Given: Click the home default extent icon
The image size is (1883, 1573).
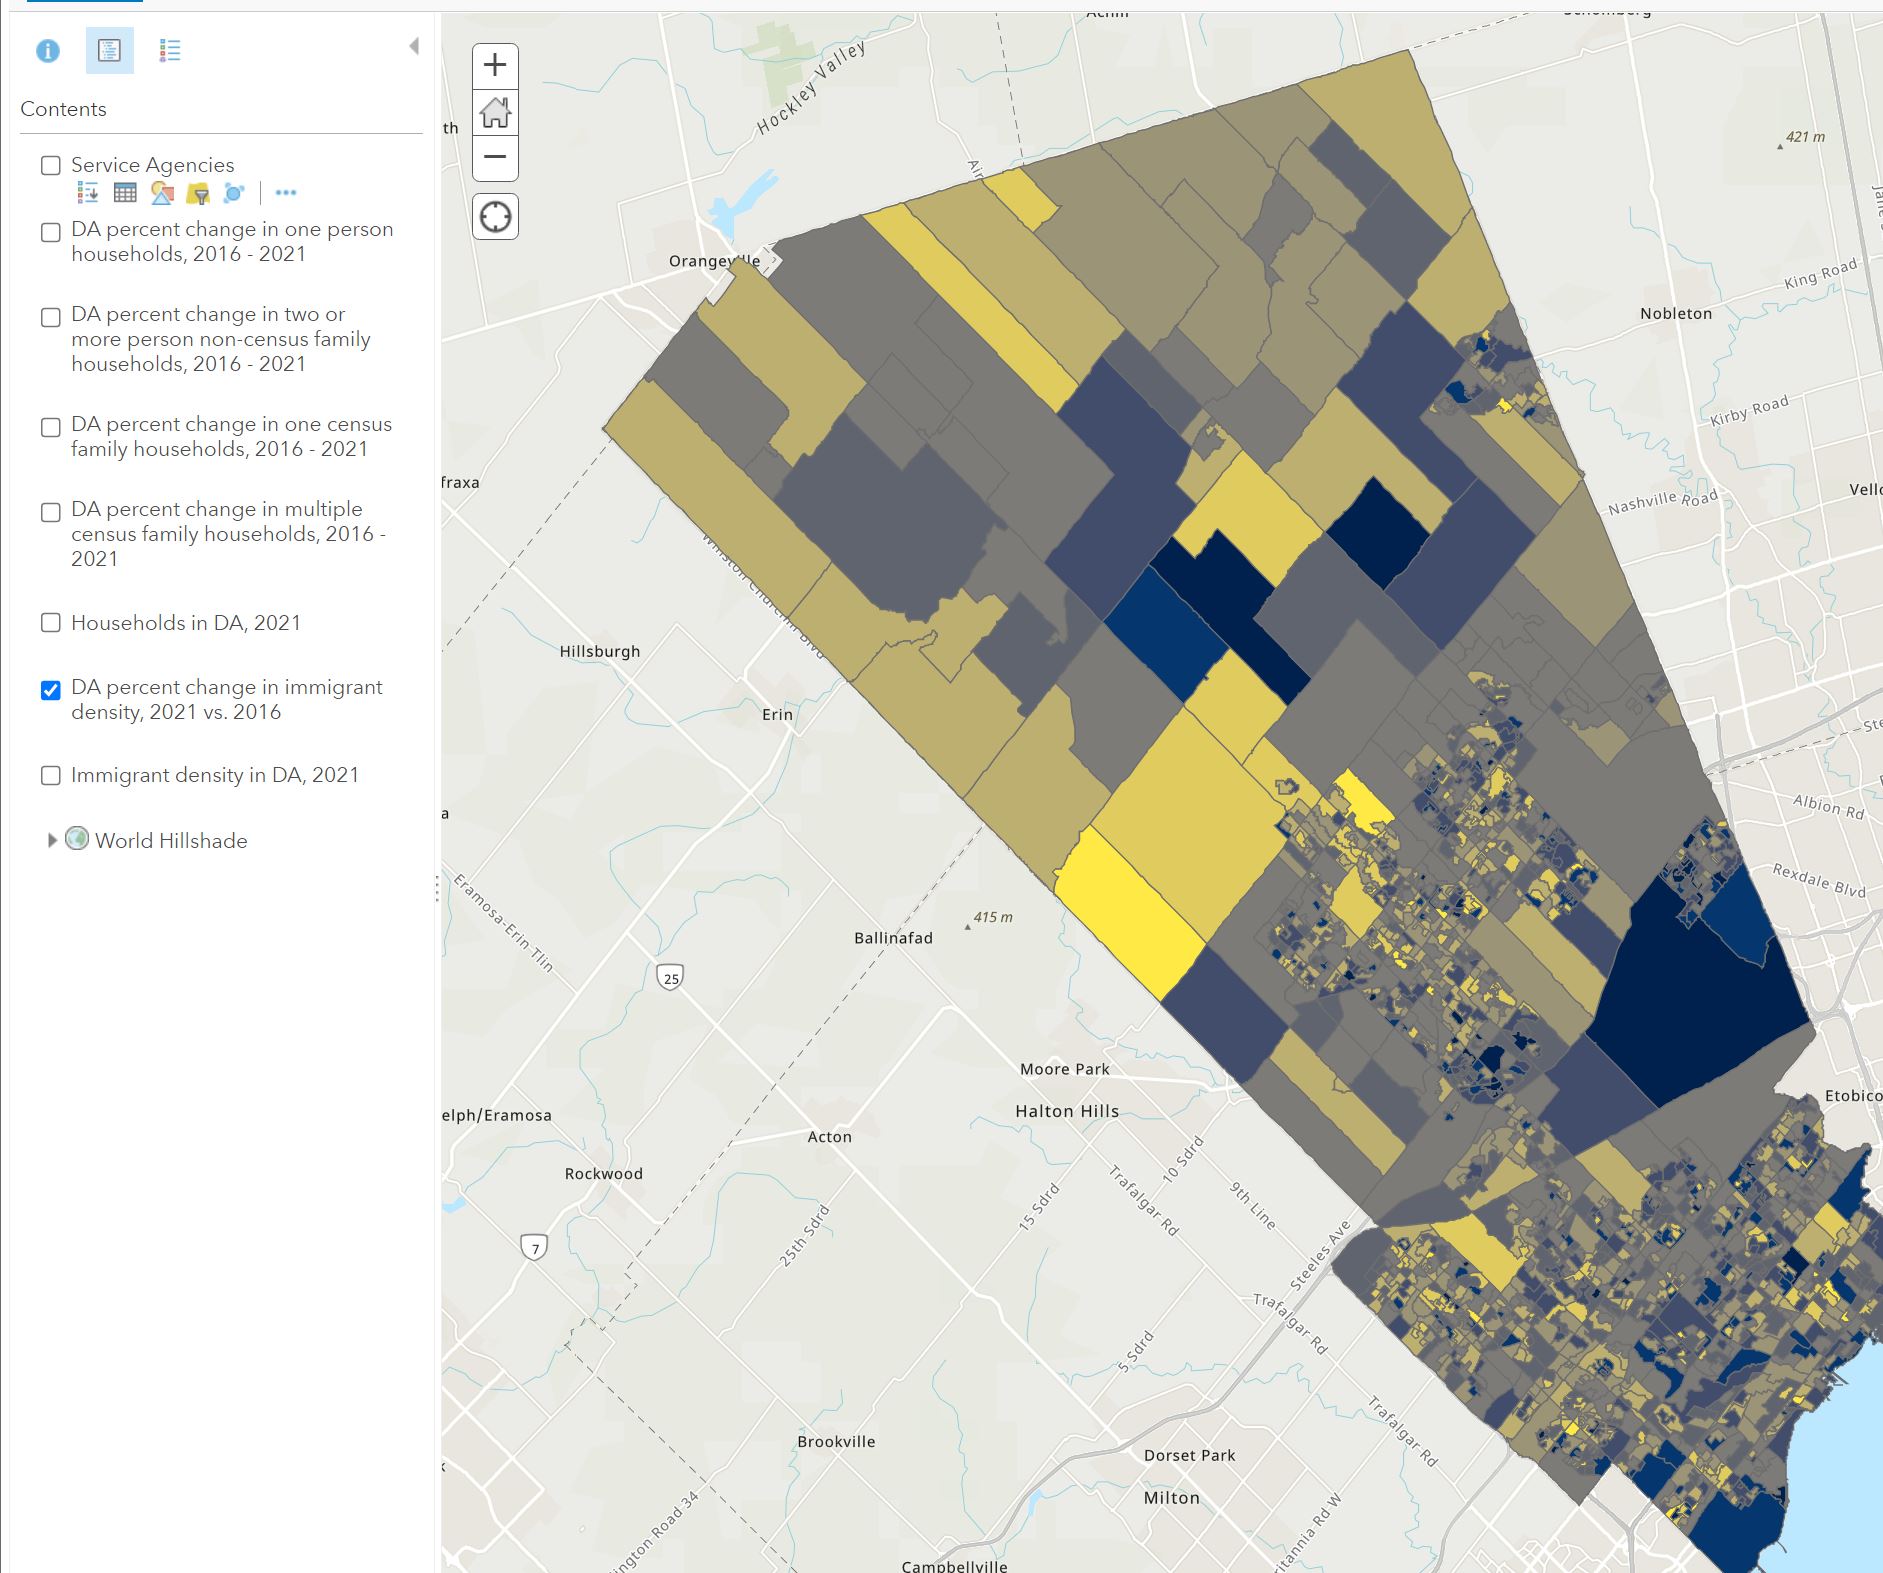Looking at the screenshot, I should coord(495,112).
